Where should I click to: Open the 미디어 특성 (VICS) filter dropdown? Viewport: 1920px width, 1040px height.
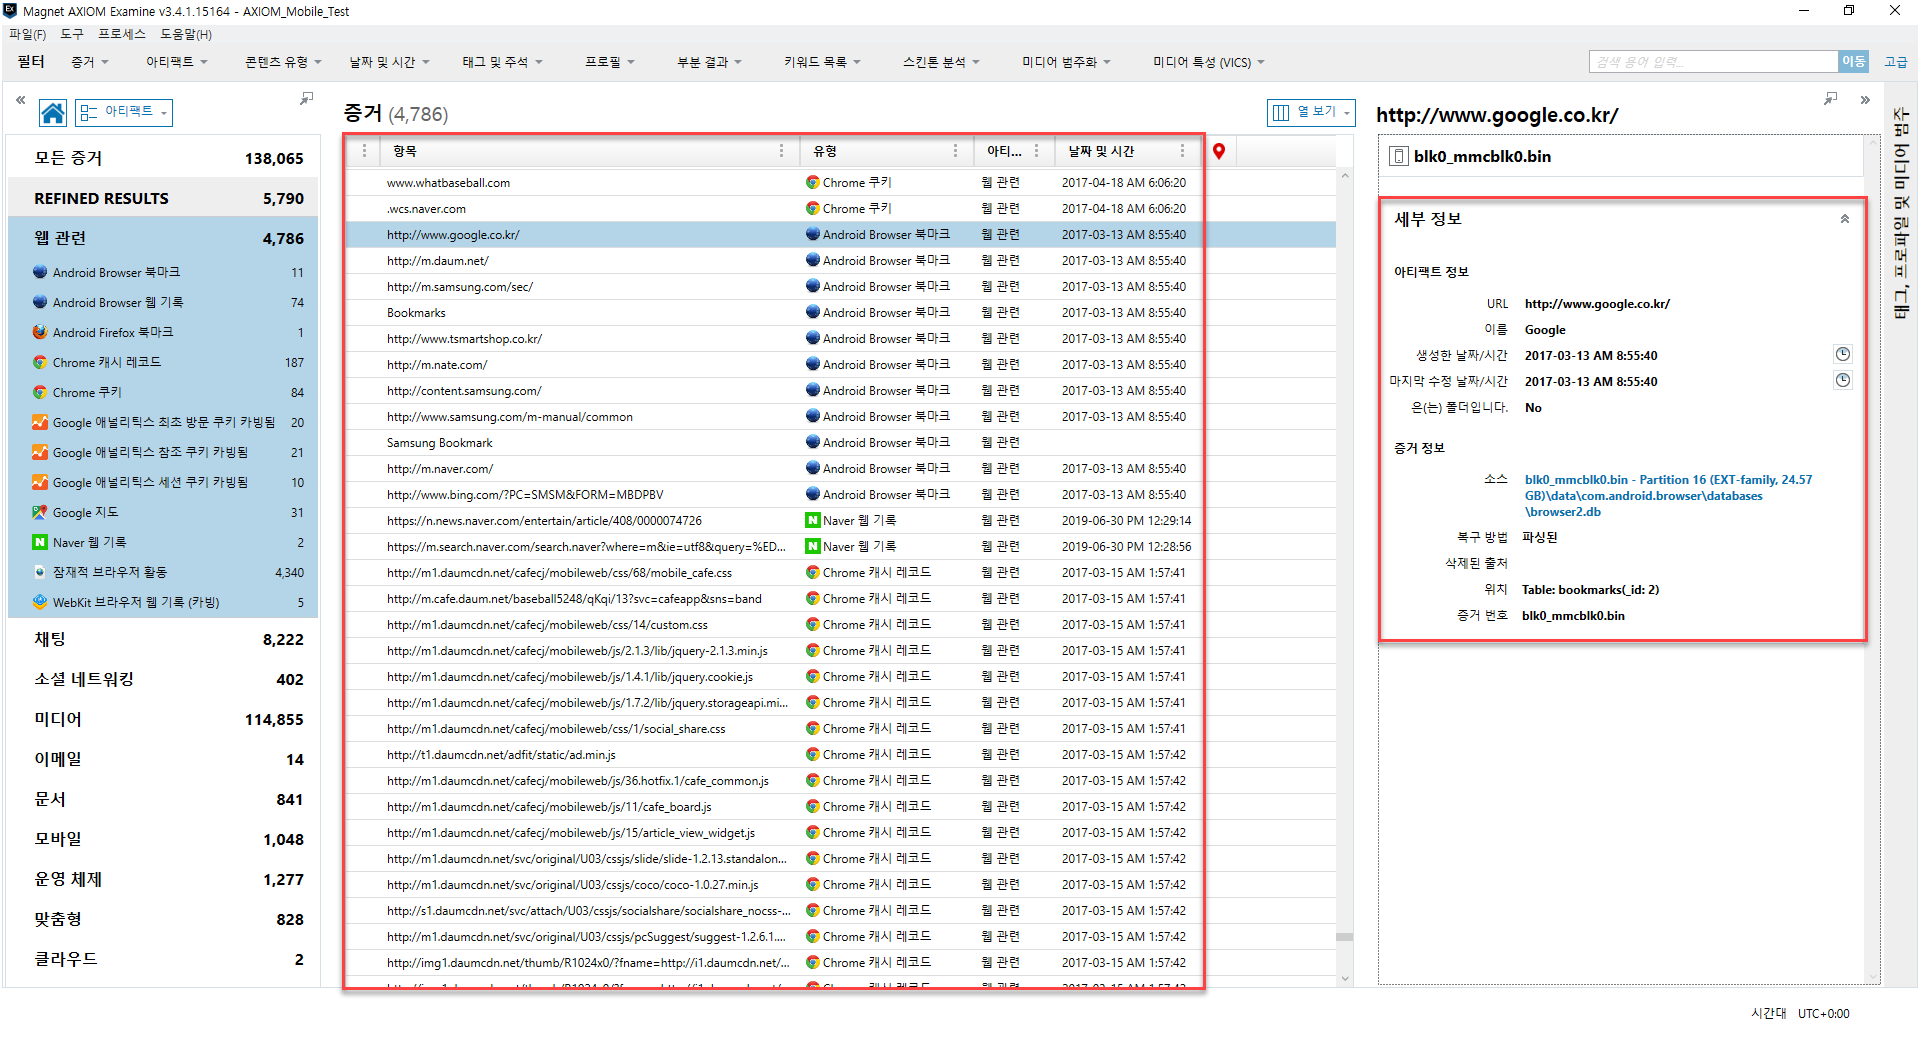1209,62
